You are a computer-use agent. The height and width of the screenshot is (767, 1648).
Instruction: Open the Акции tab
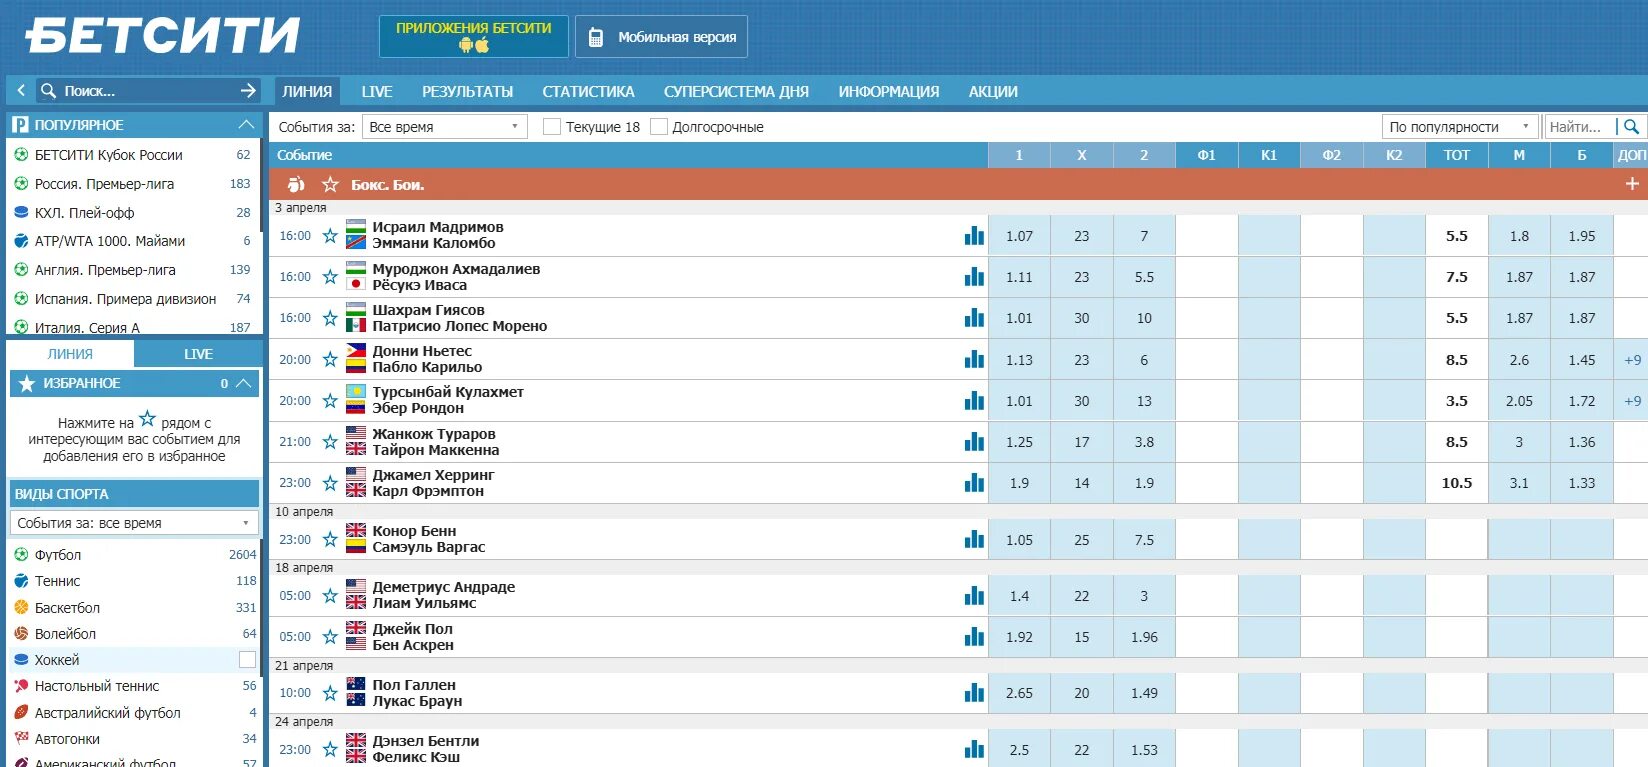pos(993,91)
